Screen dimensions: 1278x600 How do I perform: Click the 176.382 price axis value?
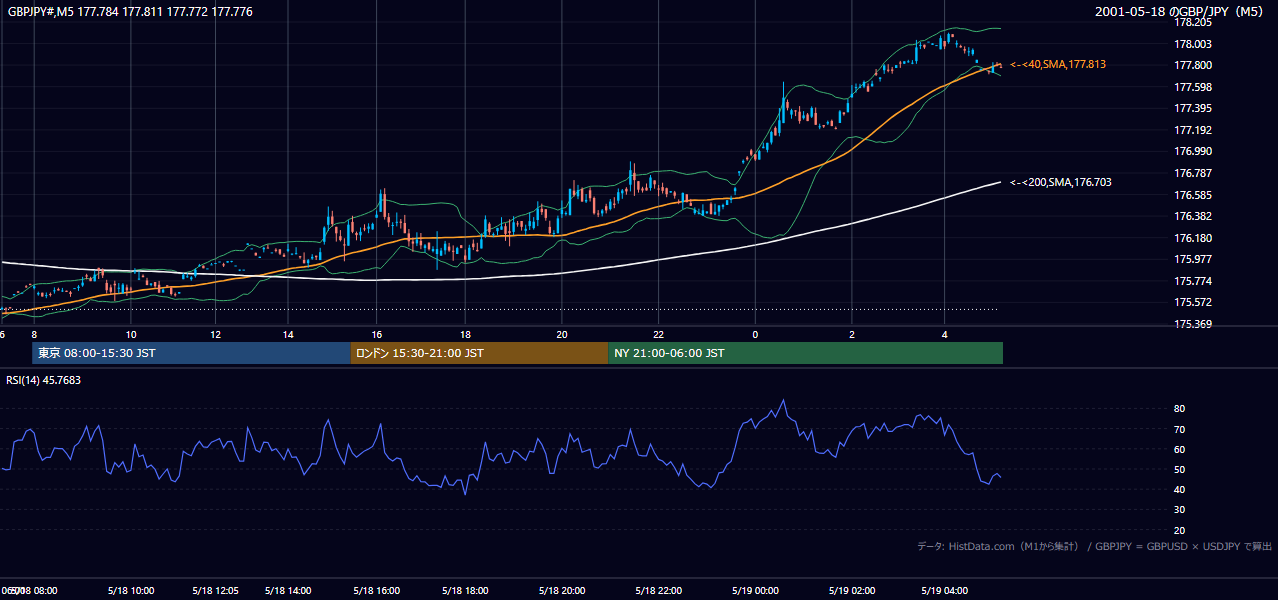point(1192,216)
